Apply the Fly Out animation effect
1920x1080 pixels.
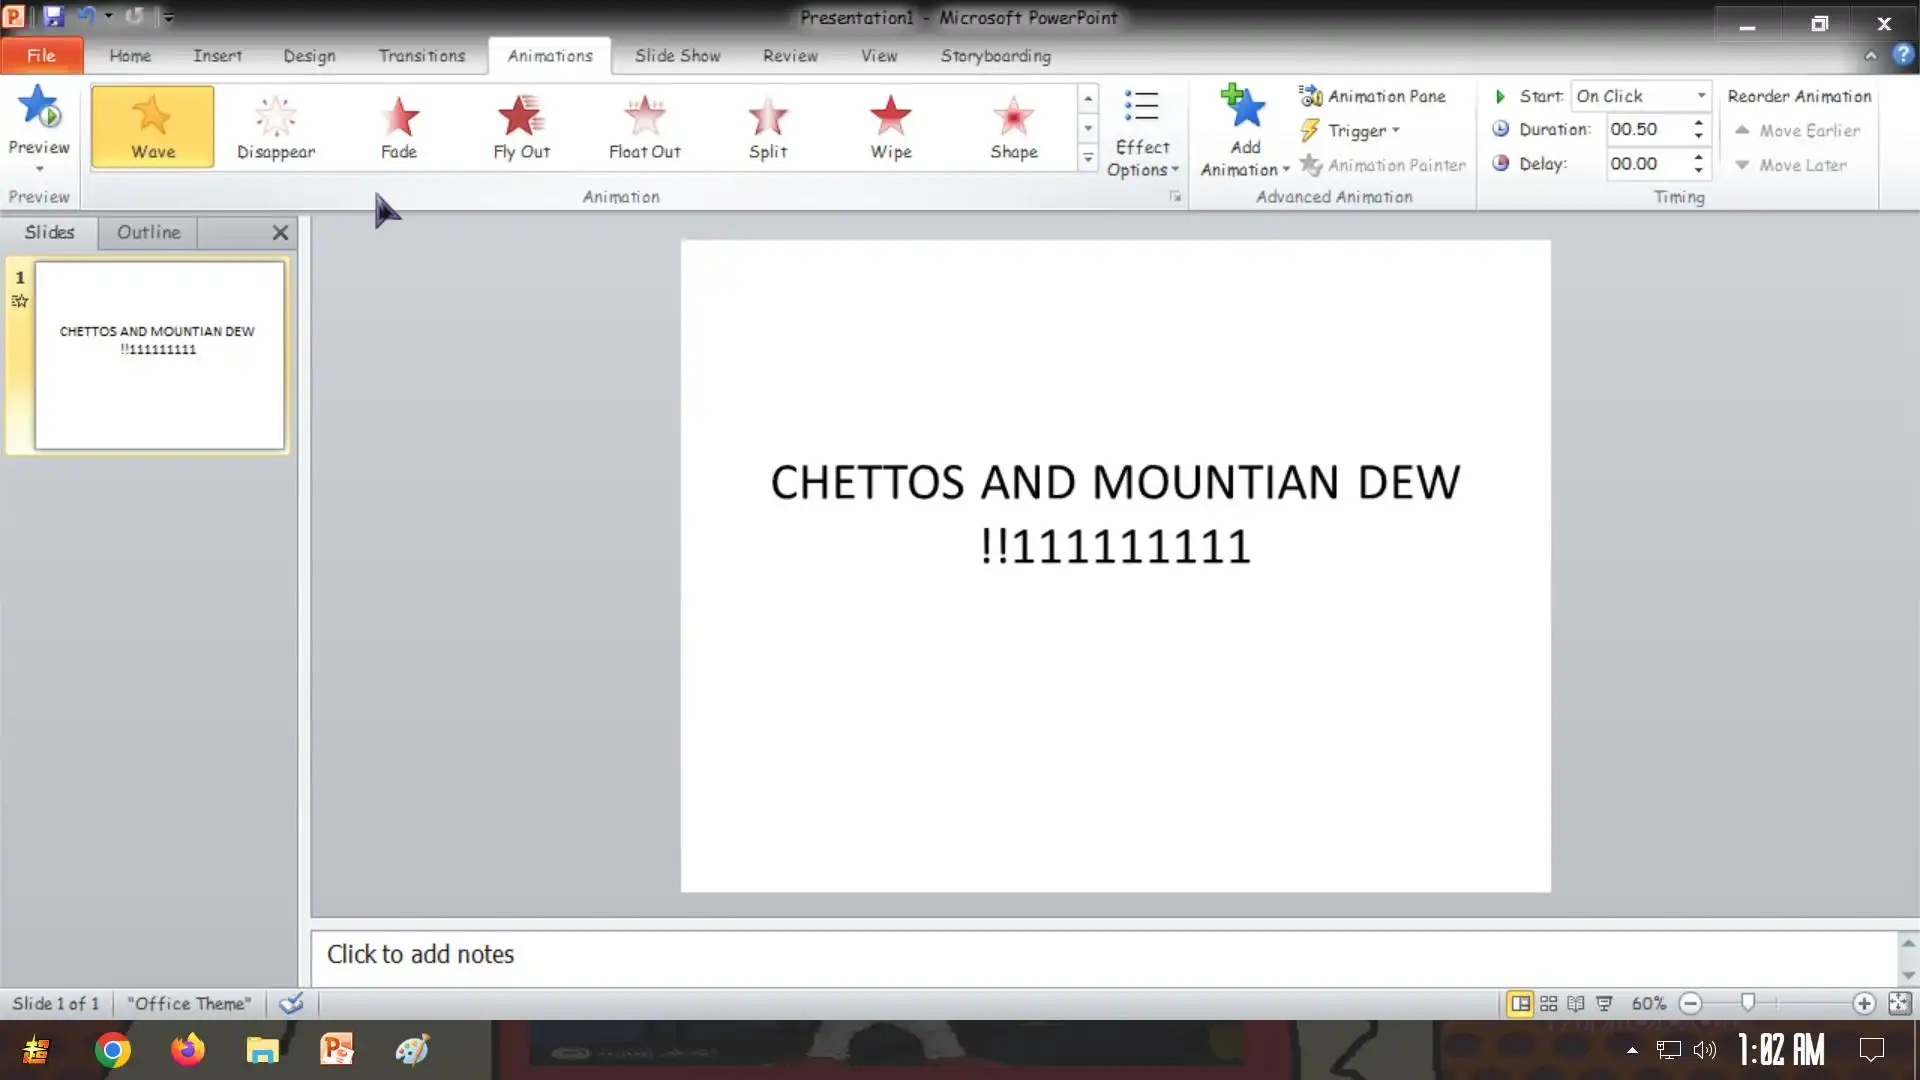pyautogui.click(x=521, y=127)
